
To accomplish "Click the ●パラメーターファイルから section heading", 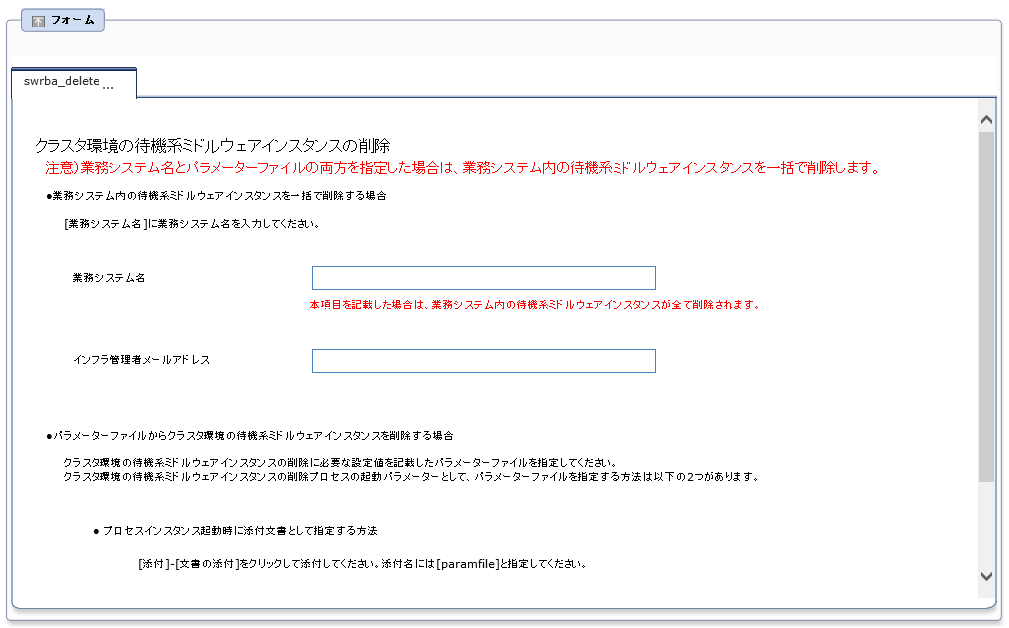I will pyautogui.click(x=250, y=436).
